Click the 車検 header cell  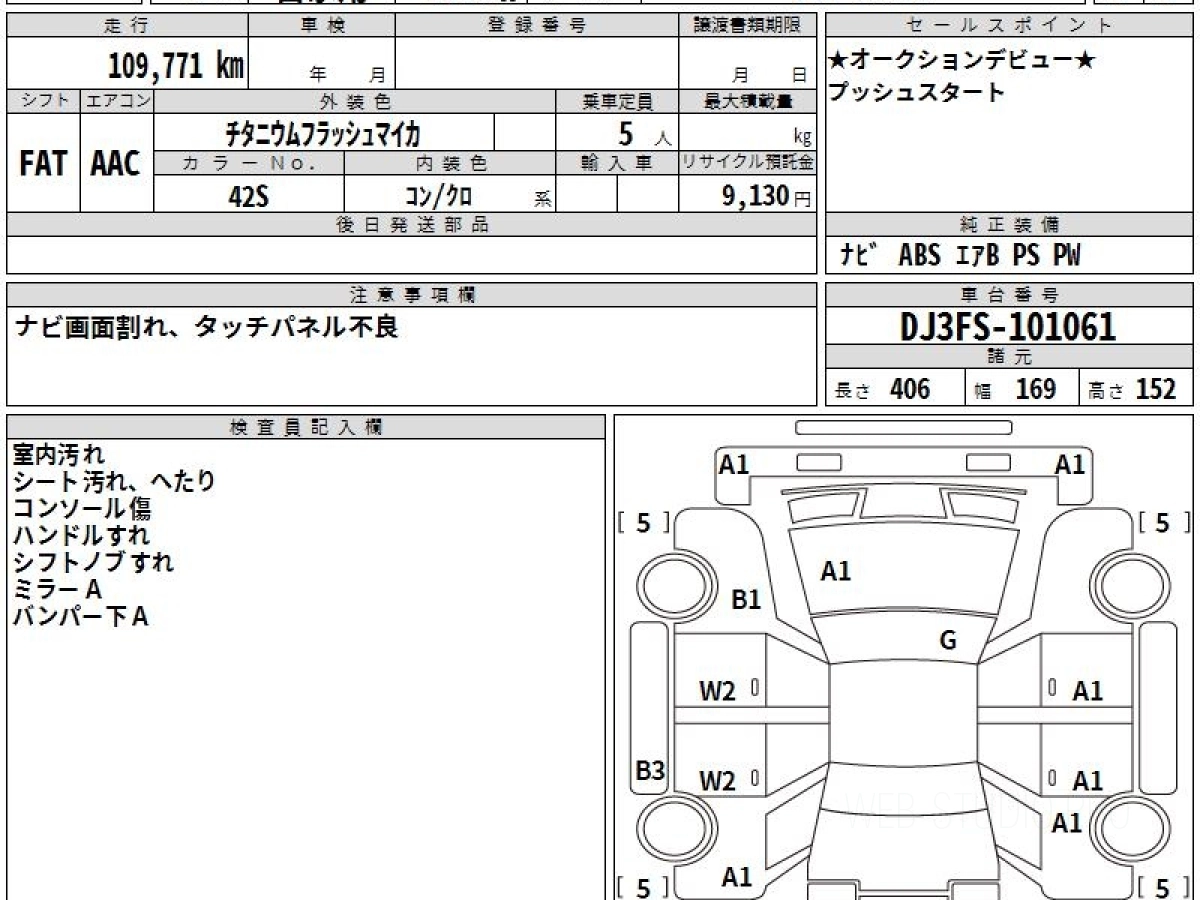tap(322, 26)
